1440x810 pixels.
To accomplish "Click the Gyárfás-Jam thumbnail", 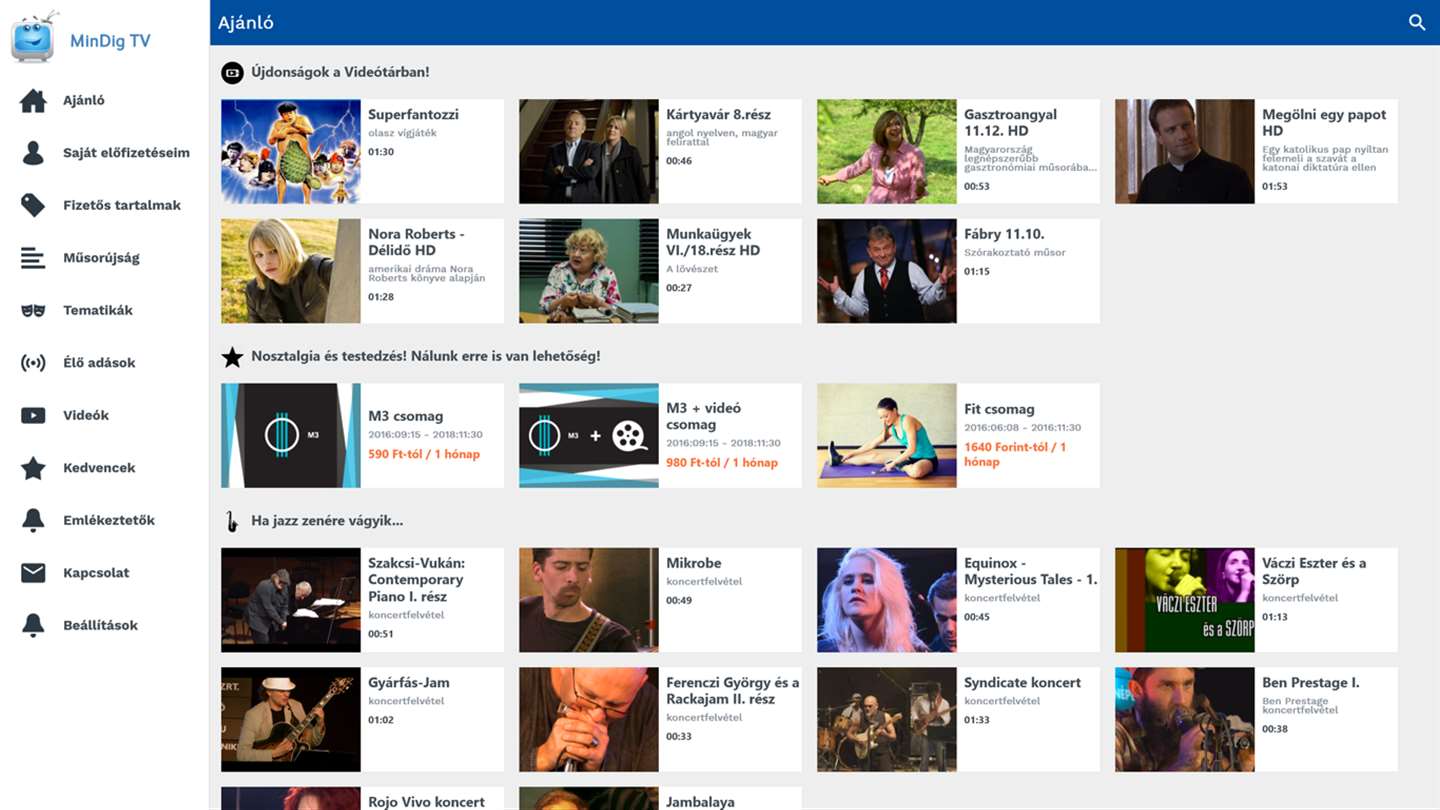I will tap(291, 720).
